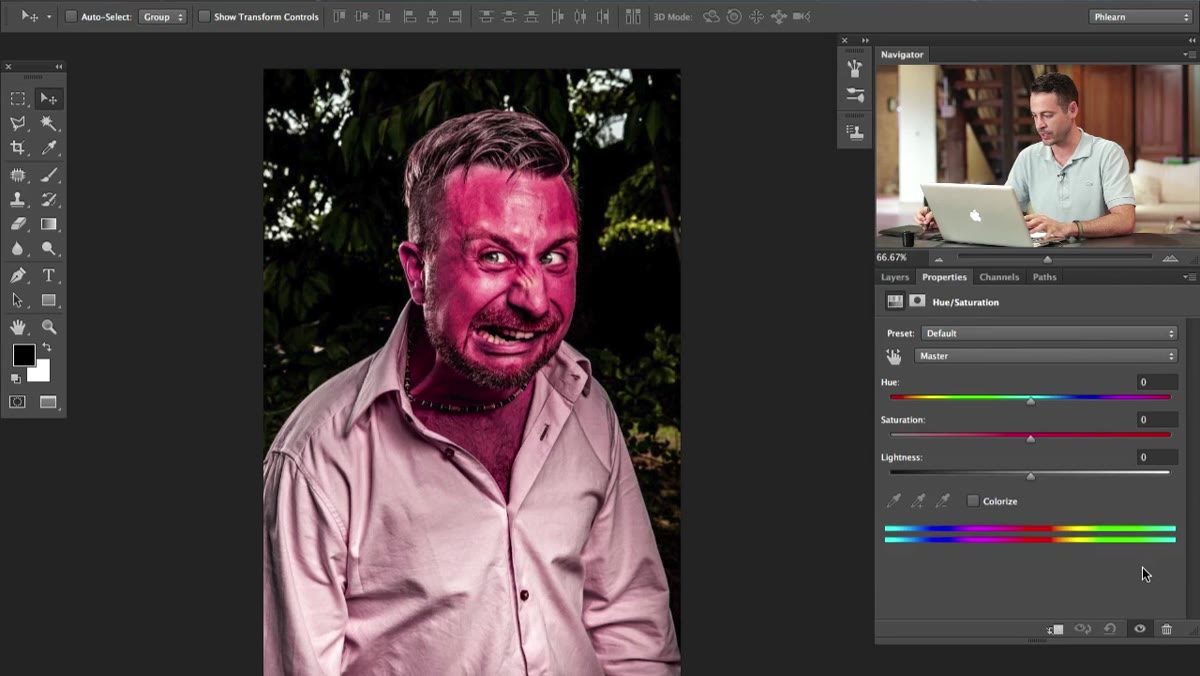This screenshot has width=1200, height=676.
Task: Check Show Transform Controls
Action: coord(204,17)
